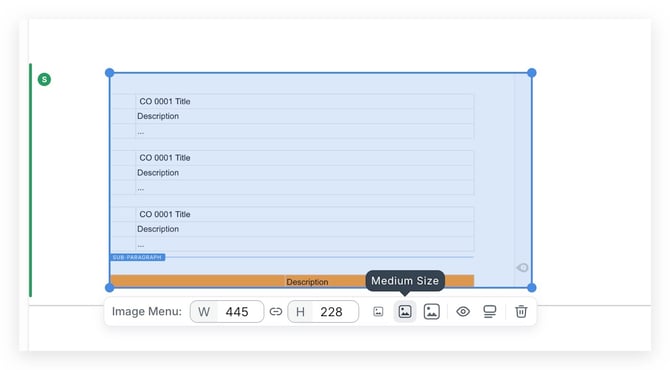Click the orange Description bar
Screen dimensions: 670x370
point(292,281)
